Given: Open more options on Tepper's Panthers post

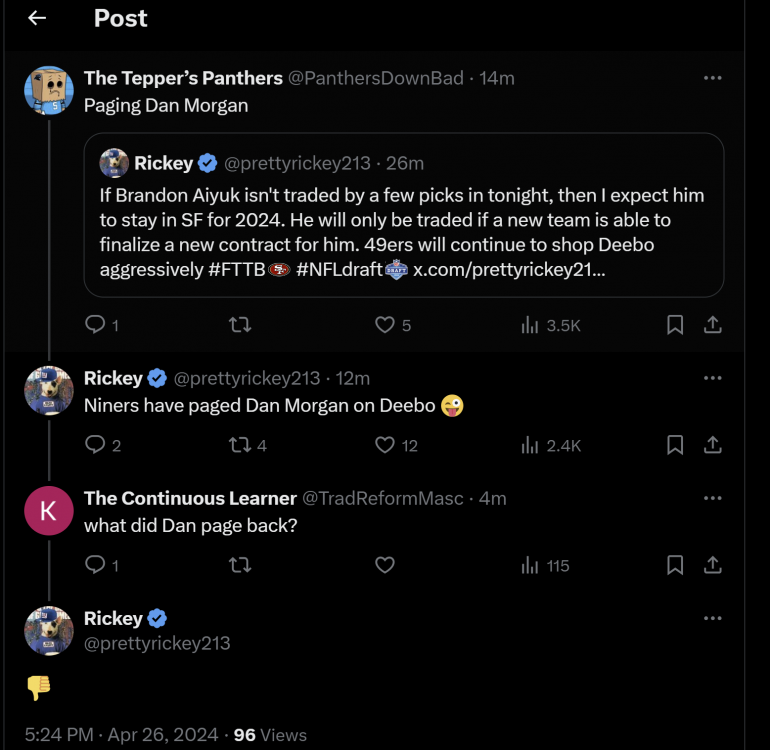Looking at the screenshot, I should (712, 78).
